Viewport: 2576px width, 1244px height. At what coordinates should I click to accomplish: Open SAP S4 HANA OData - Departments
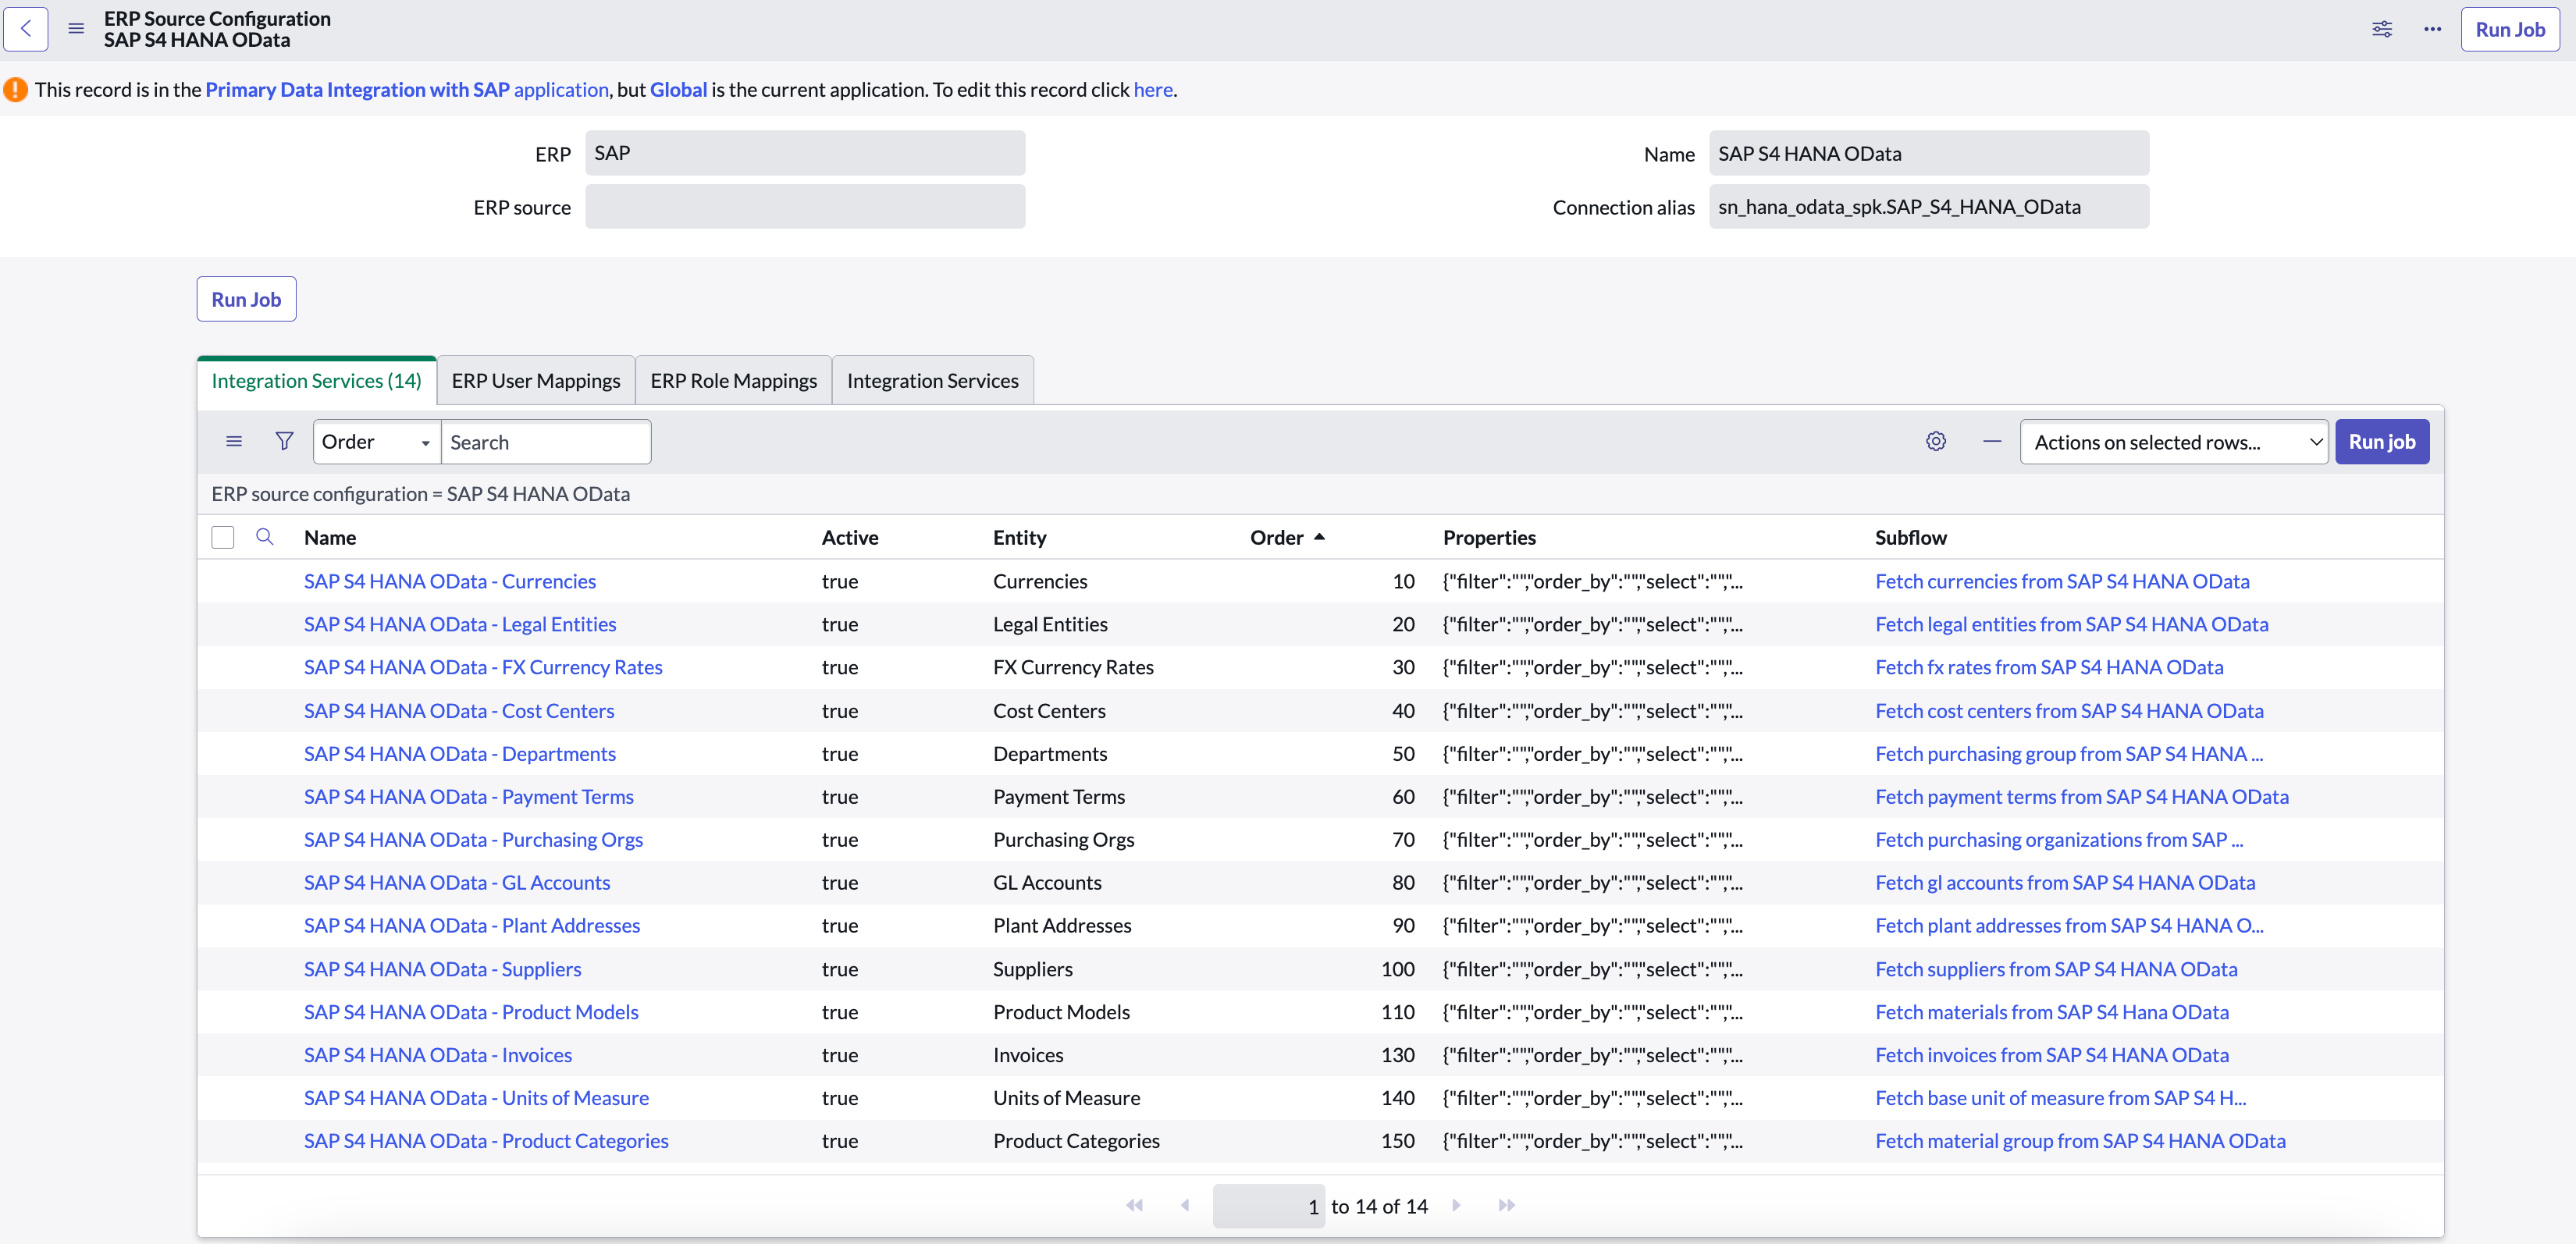[460, 754]
